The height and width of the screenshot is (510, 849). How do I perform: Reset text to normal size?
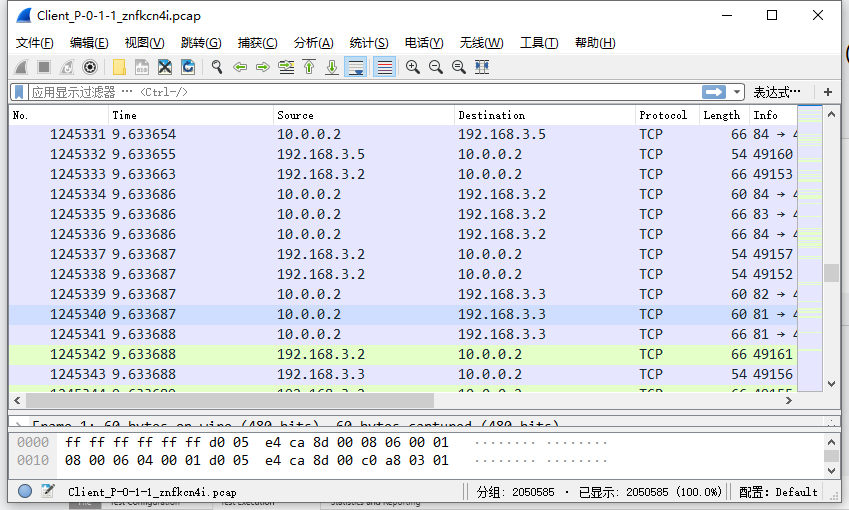(x=459, y=67)
